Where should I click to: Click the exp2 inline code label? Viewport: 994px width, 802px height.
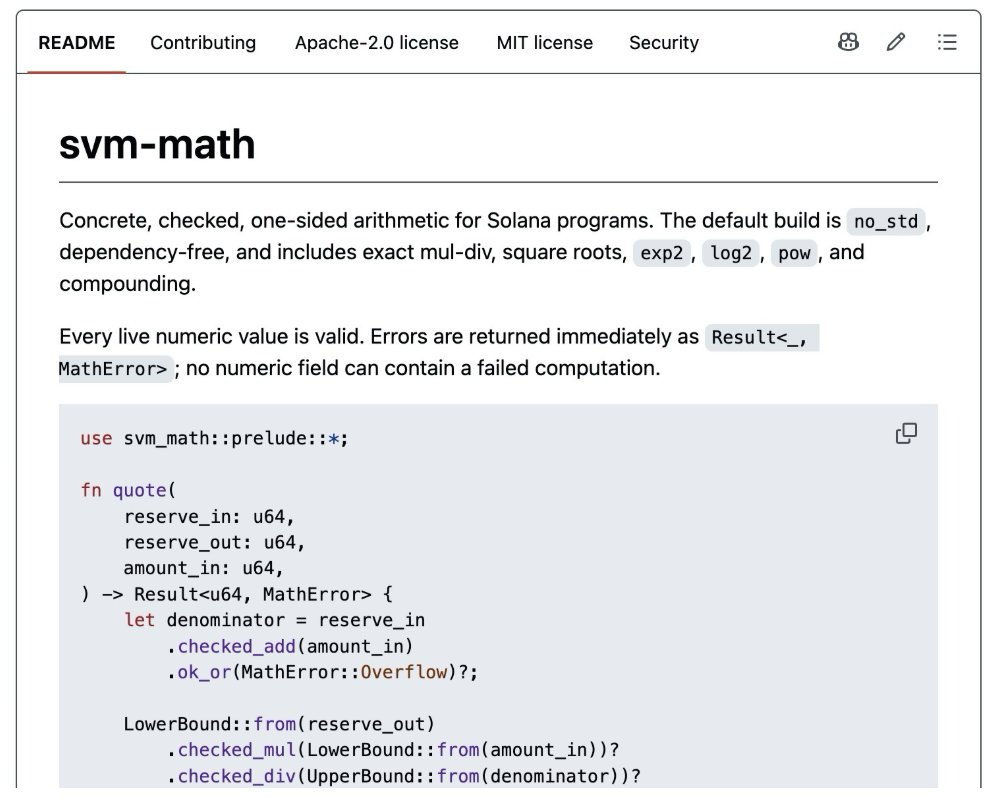click(661, 253)
